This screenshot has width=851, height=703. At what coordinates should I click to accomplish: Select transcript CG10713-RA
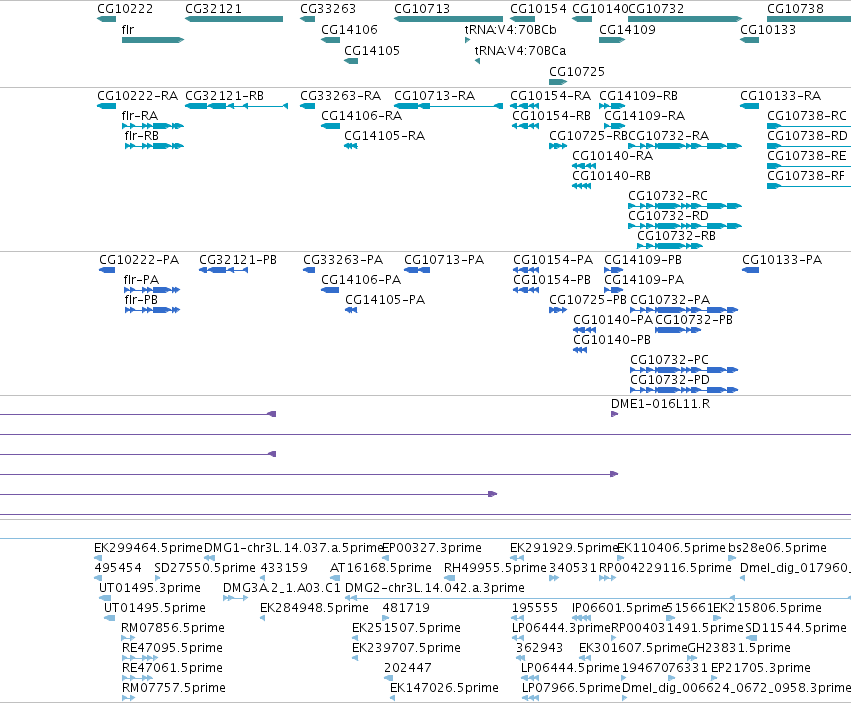point(434,96)
